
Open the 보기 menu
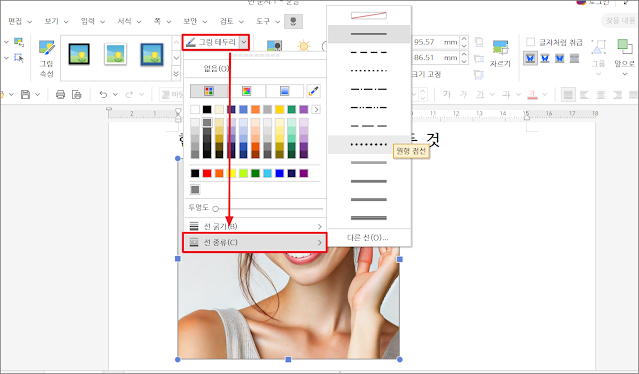point(56,21)
